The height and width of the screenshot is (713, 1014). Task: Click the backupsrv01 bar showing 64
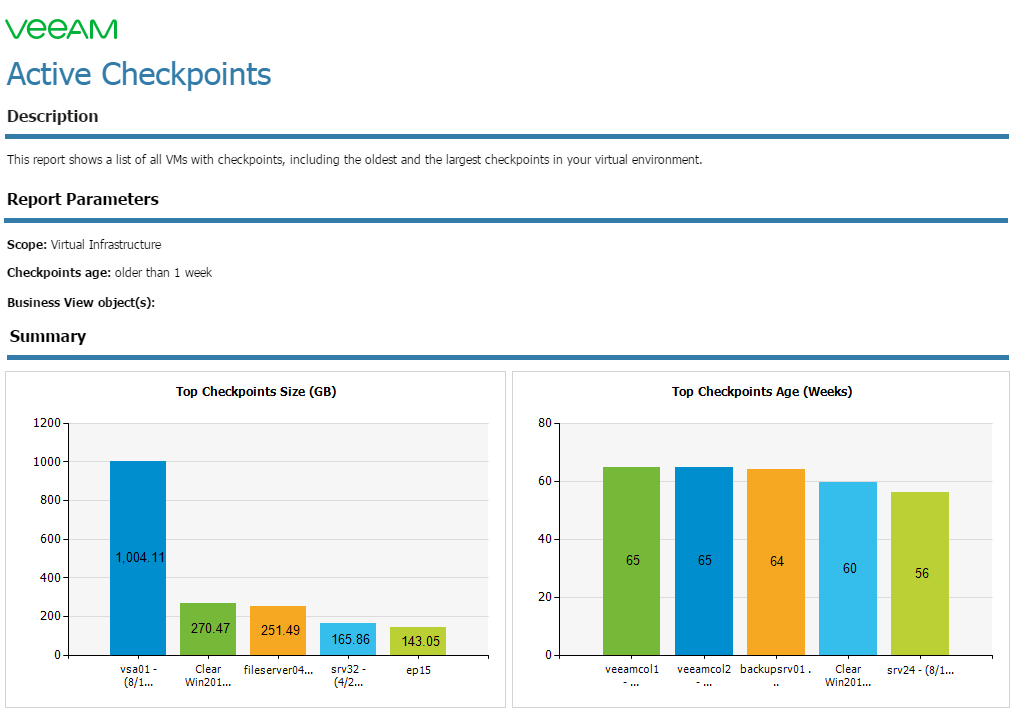click(776, 562)
